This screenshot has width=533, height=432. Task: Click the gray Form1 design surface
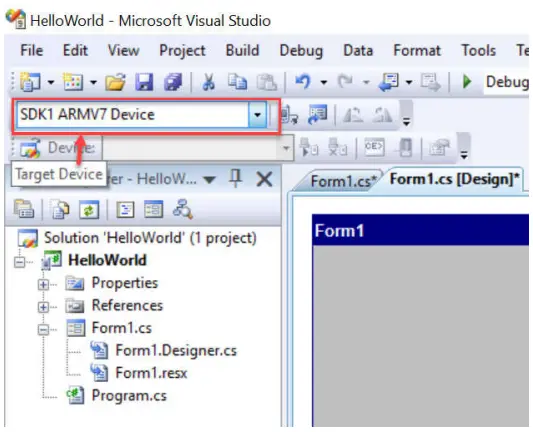(420, 336)
